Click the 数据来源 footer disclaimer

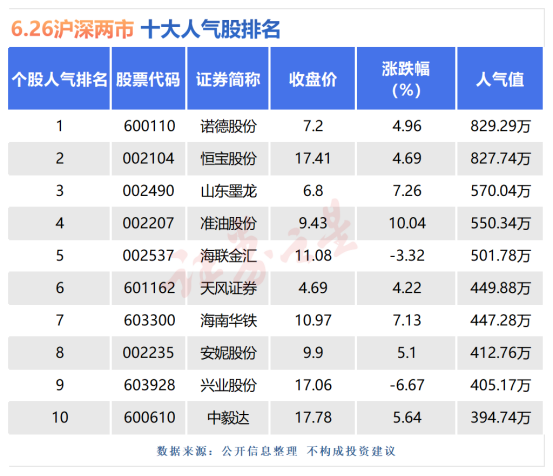click(276, 451)
